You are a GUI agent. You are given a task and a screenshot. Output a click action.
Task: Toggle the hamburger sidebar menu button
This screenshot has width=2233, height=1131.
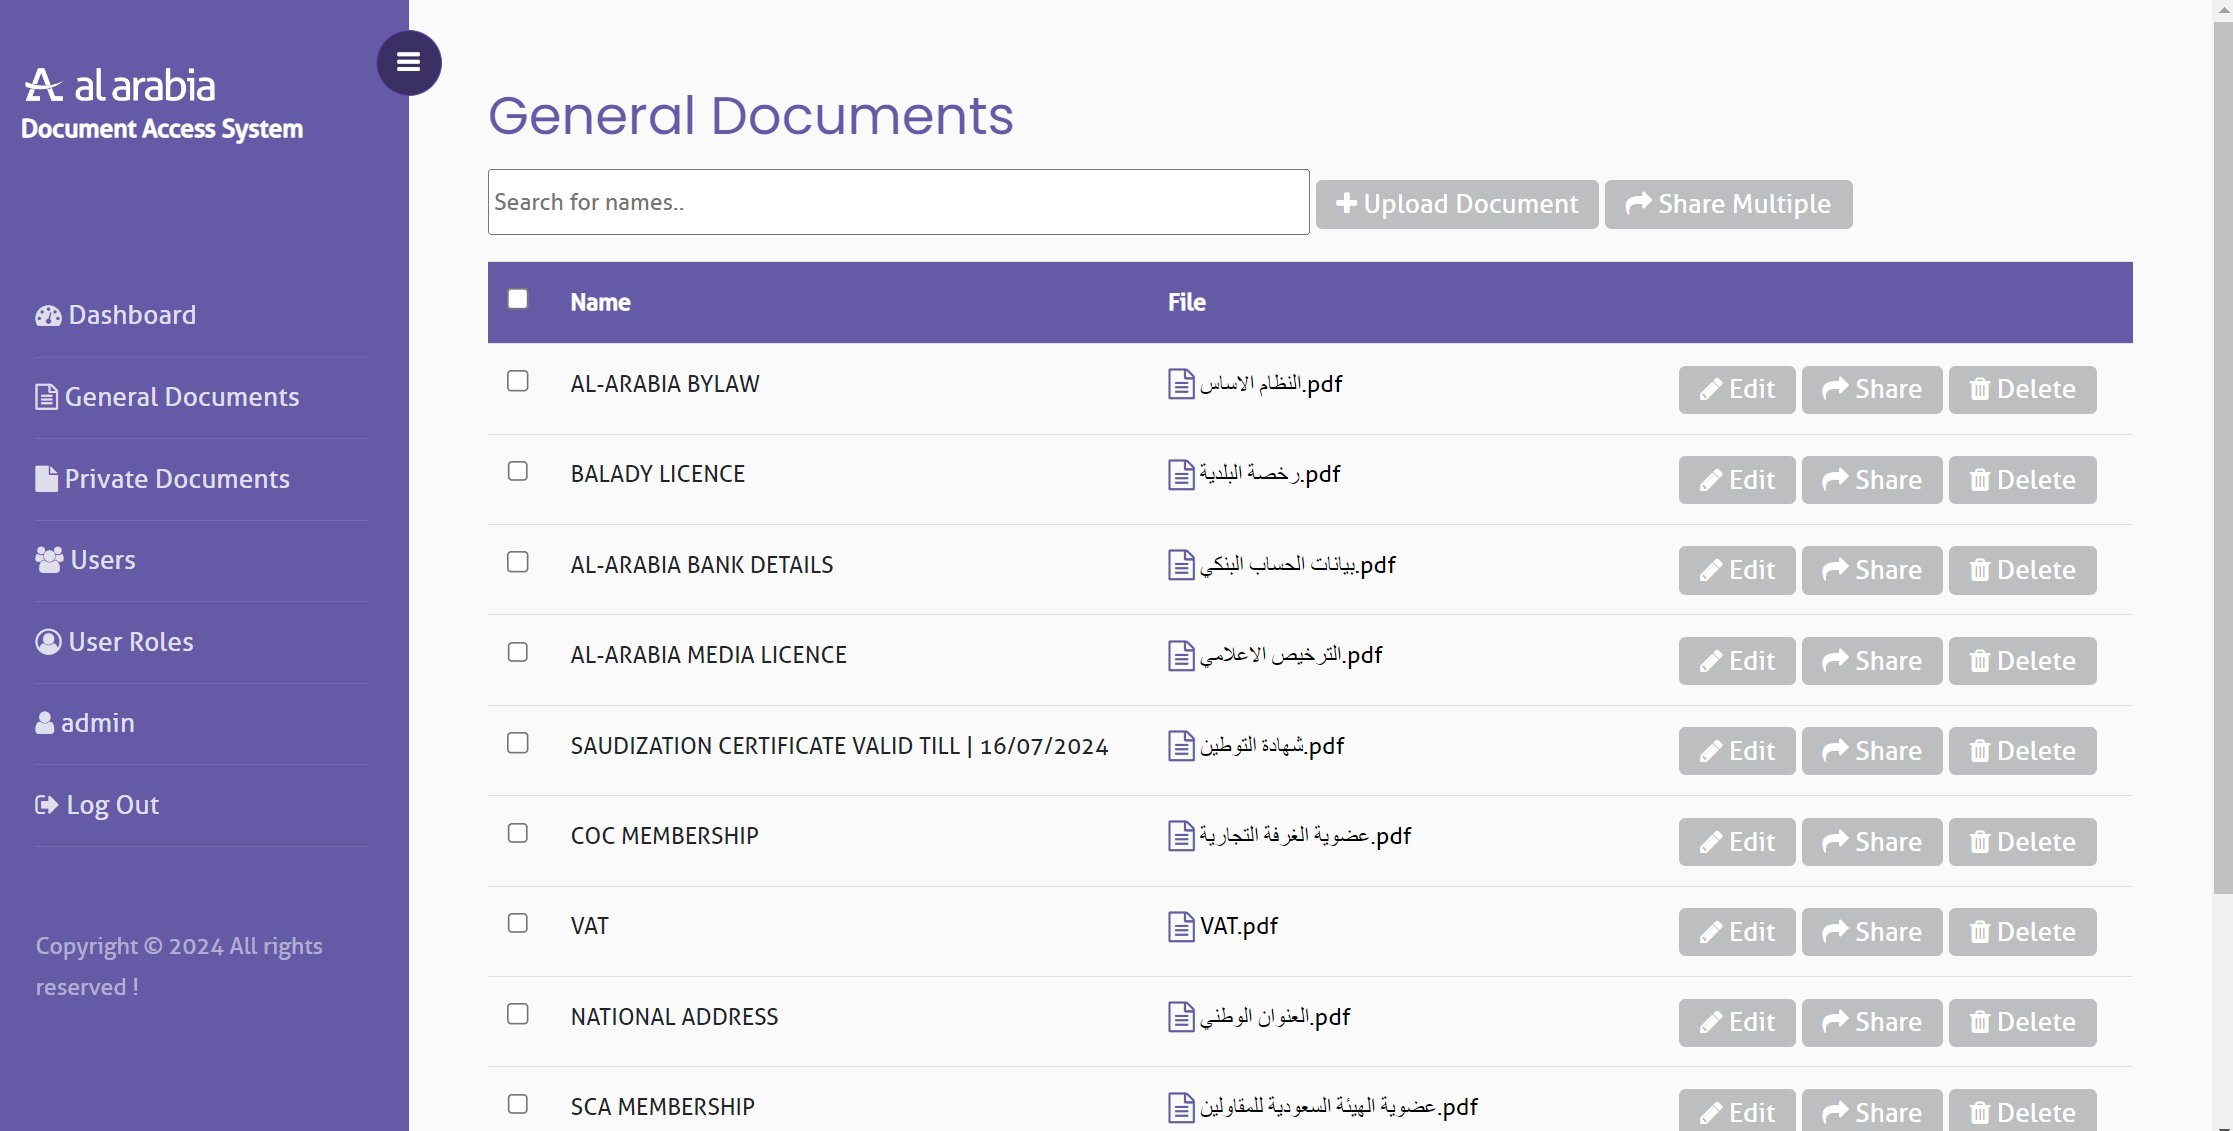408,62
